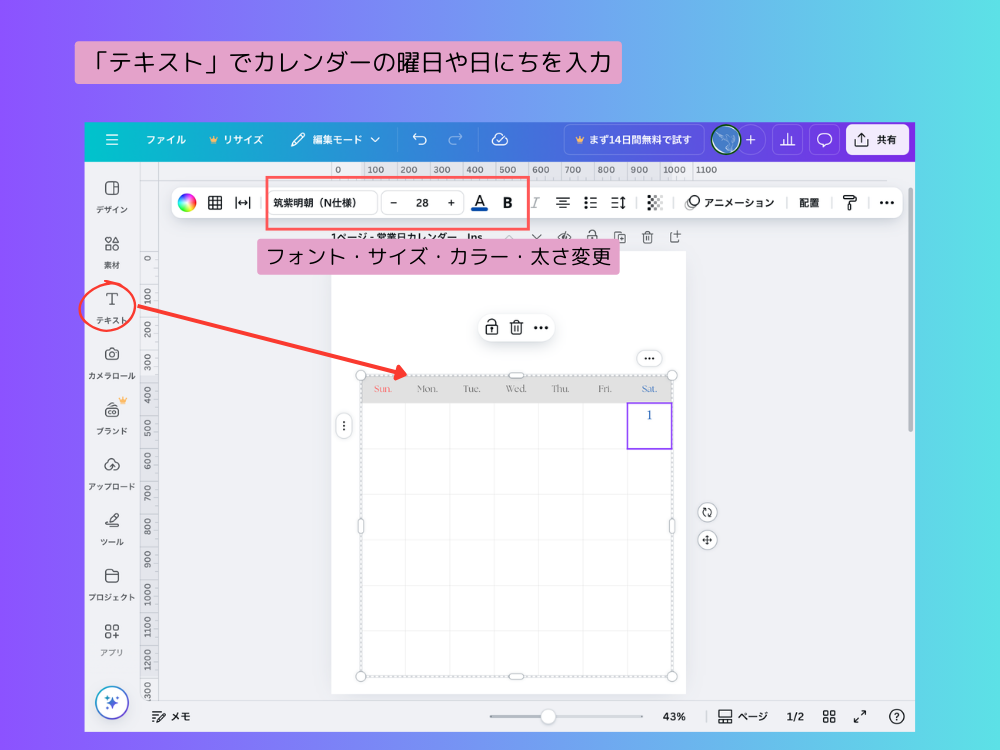Open the transparency checkerboard control
This screenshot has height=750, width=1000.
[x=655, y=202]
